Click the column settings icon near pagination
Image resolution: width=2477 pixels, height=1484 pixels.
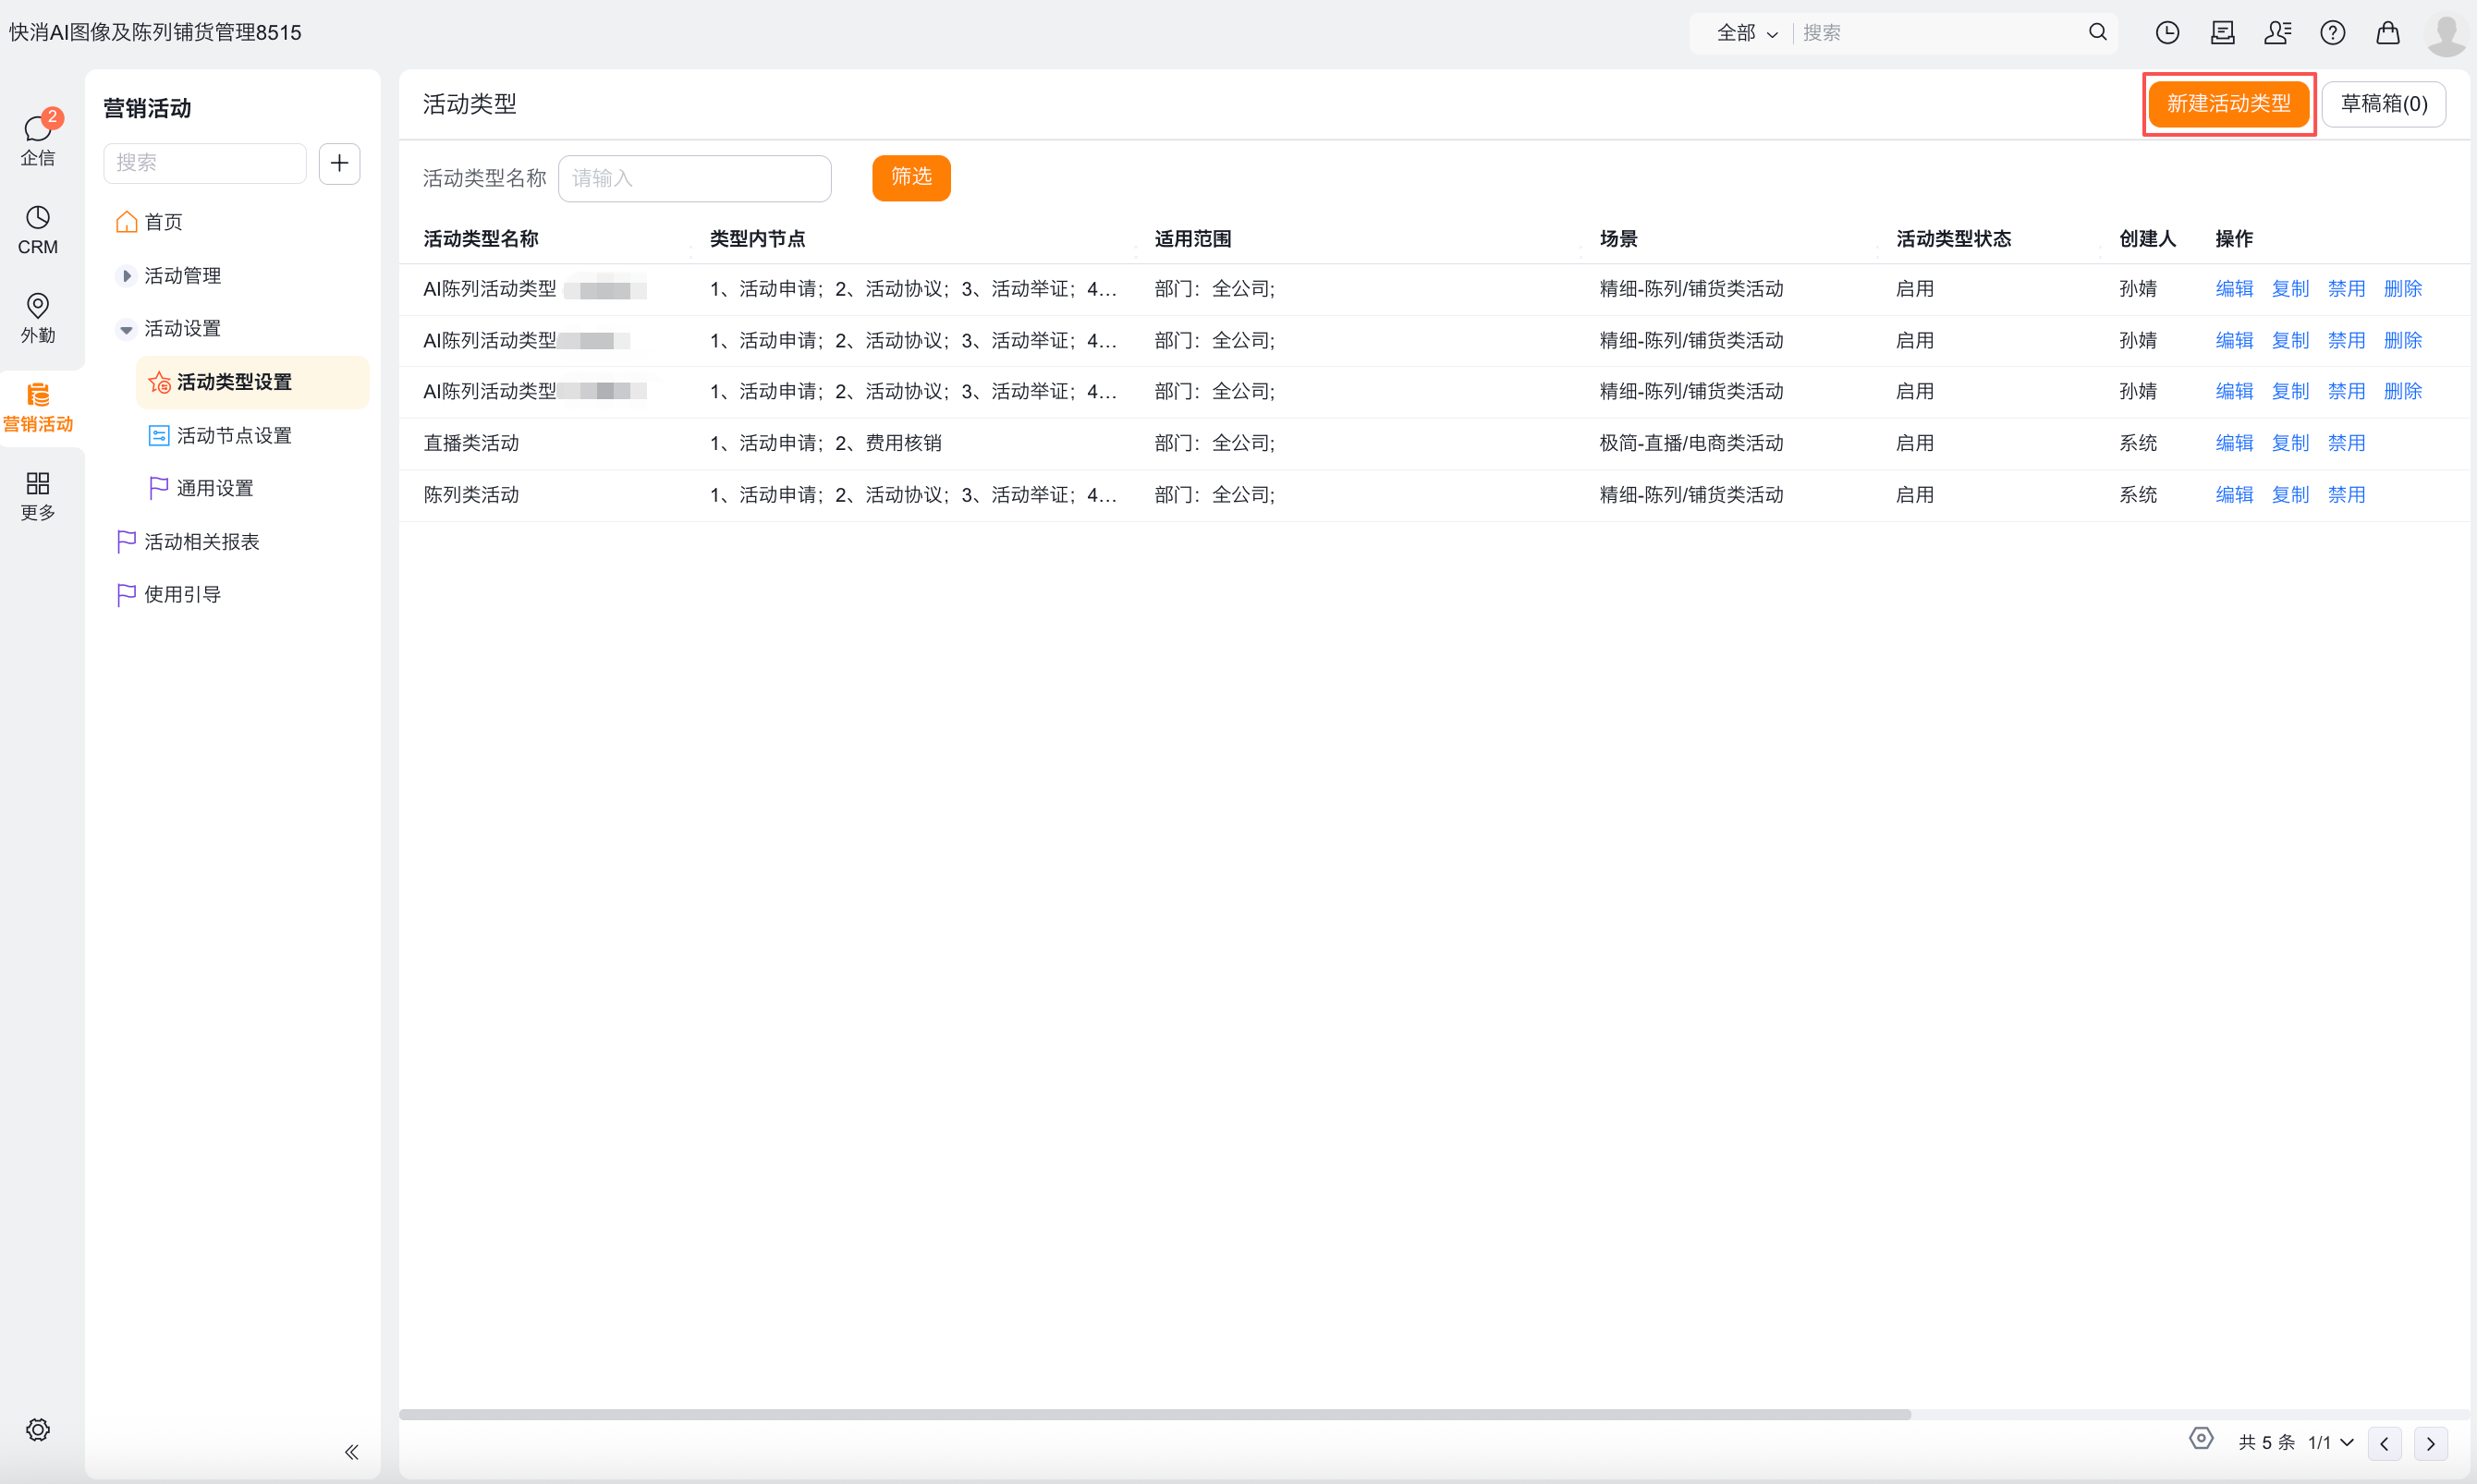click(x=2200, y=1439)
